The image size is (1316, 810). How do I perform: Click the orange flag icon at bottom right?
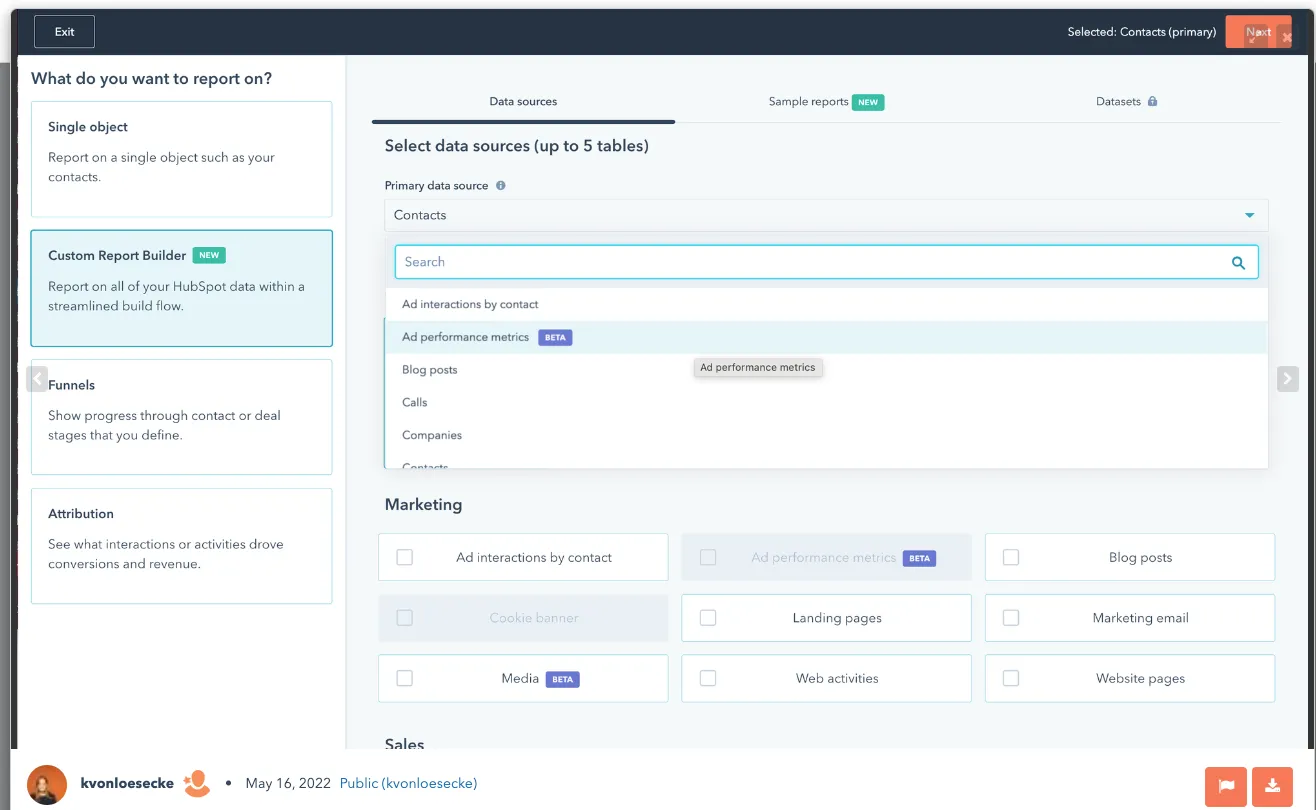(x=1226, y=787)
